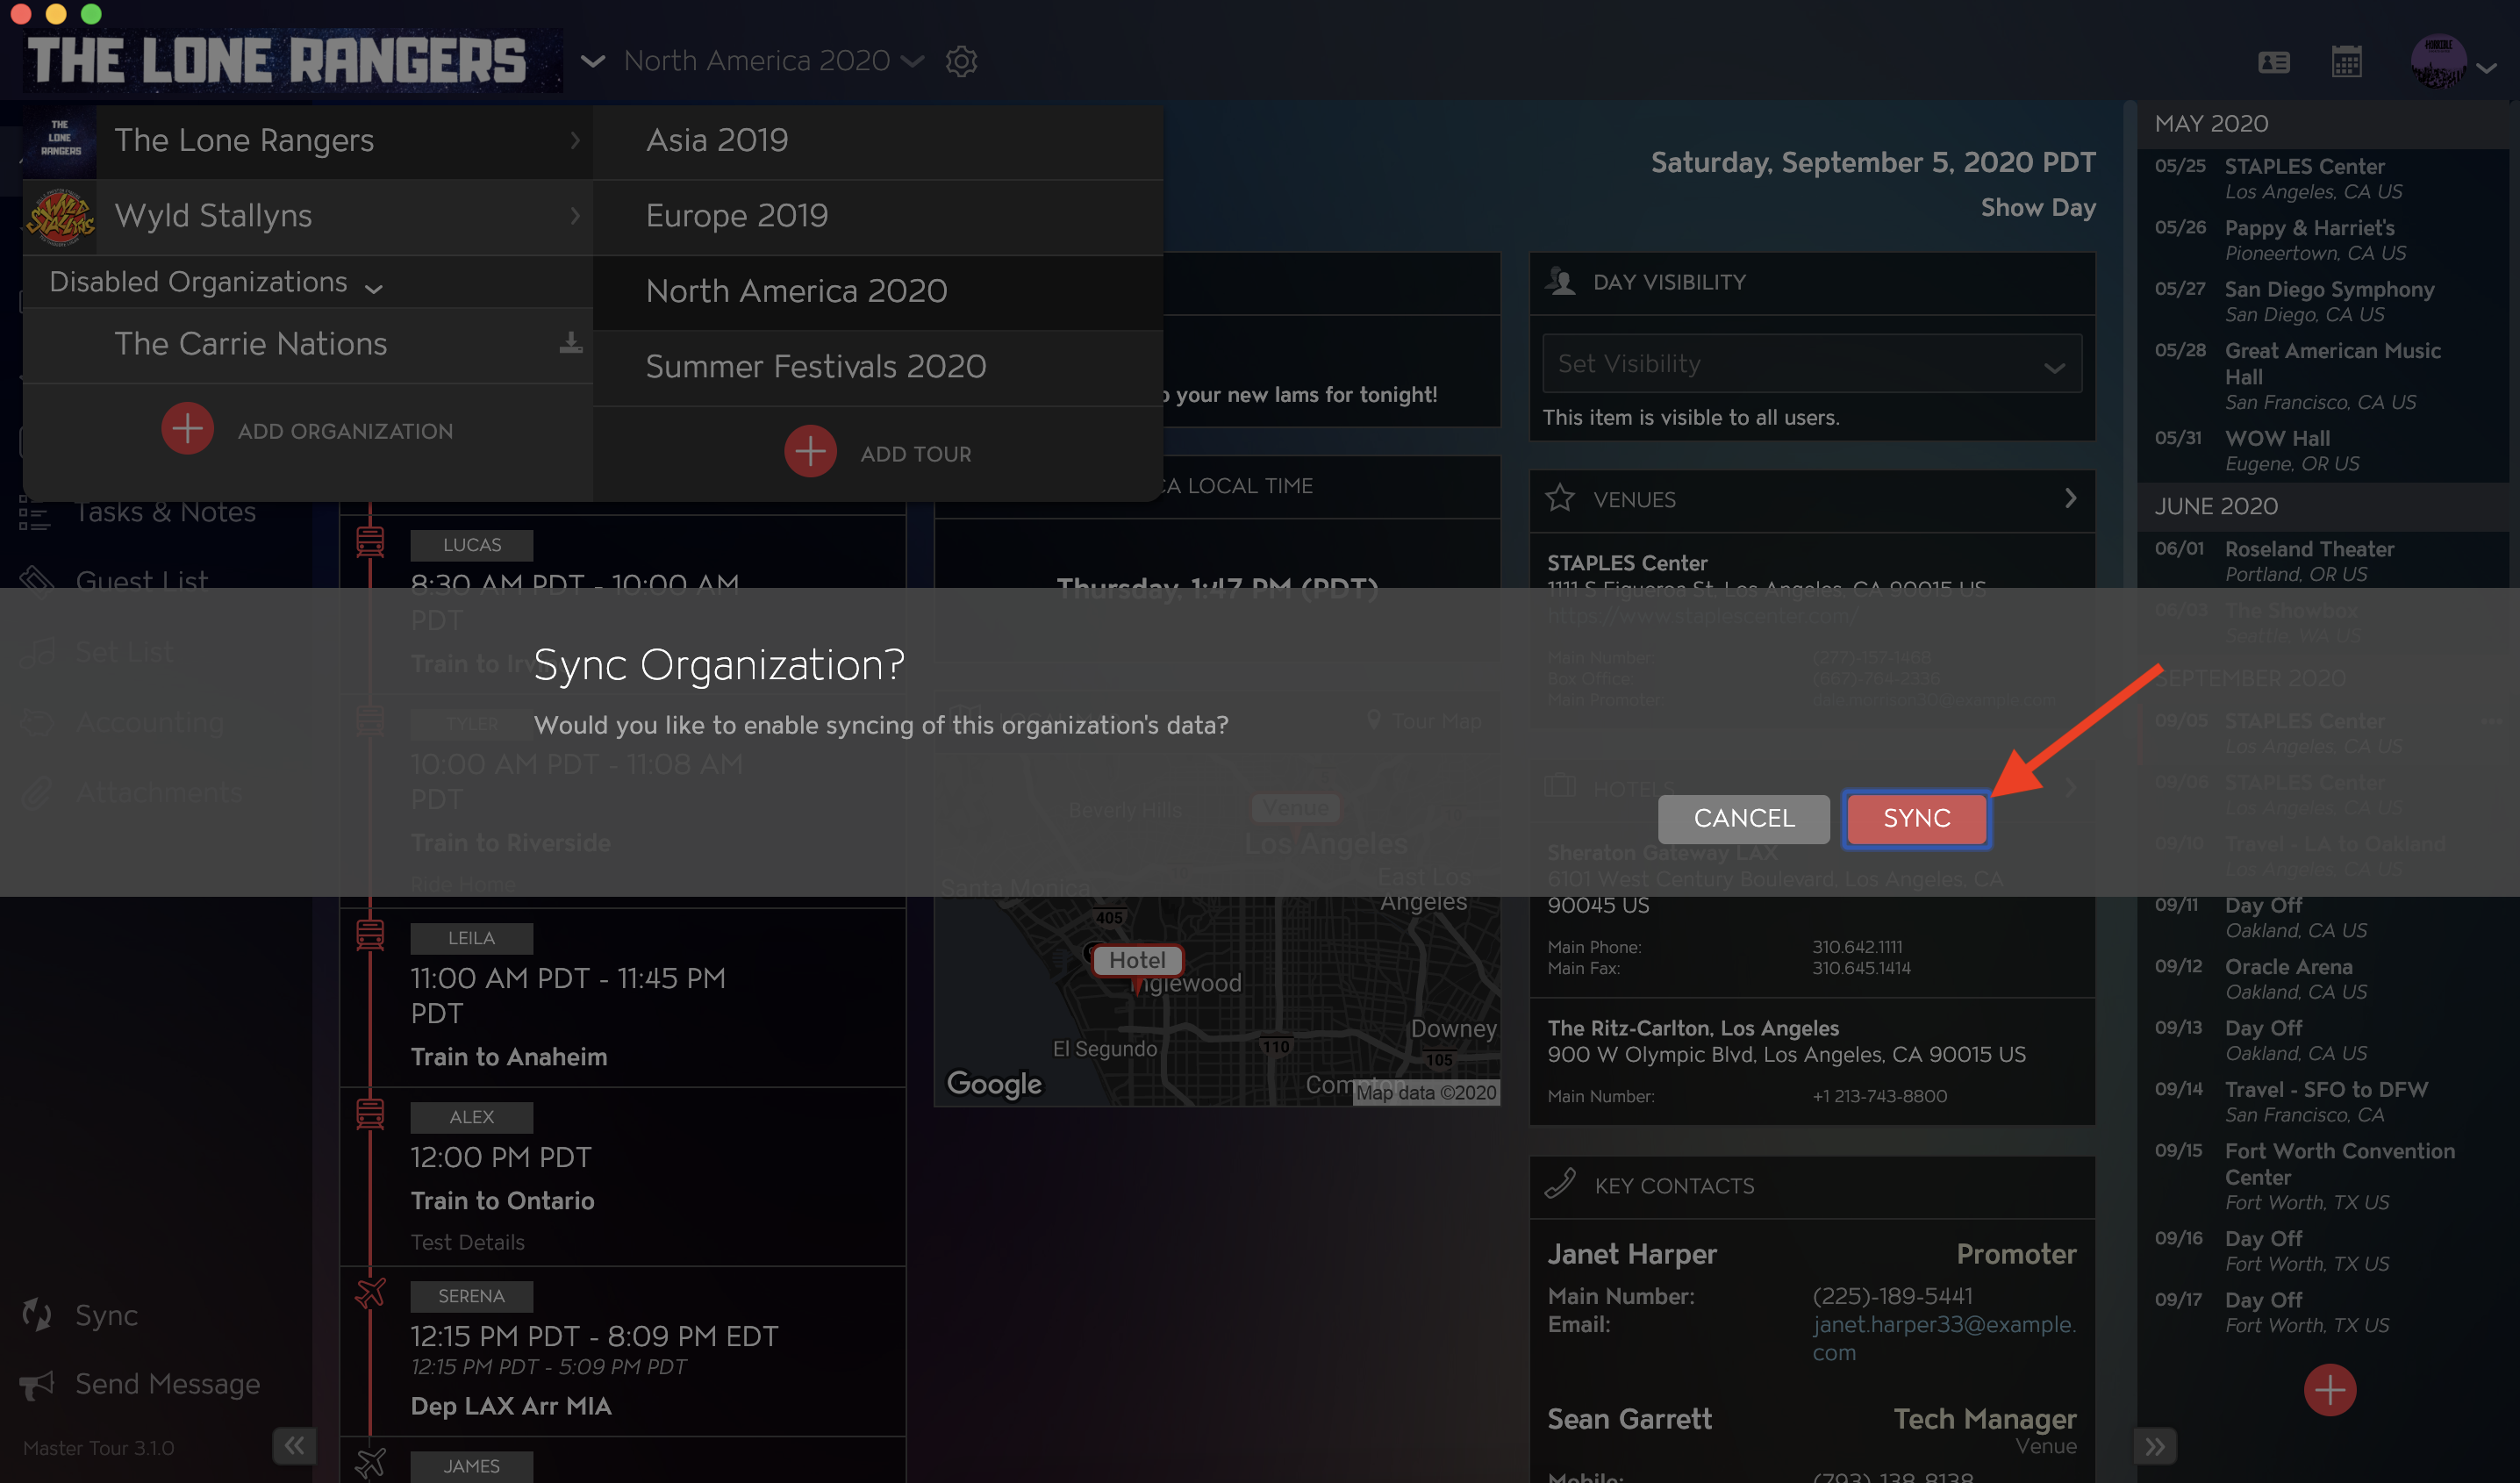The height and width of the screenshot is (1483, 2520).
Task: Open the Set Visibility dropdown
Action: (x=1811, y=364)
